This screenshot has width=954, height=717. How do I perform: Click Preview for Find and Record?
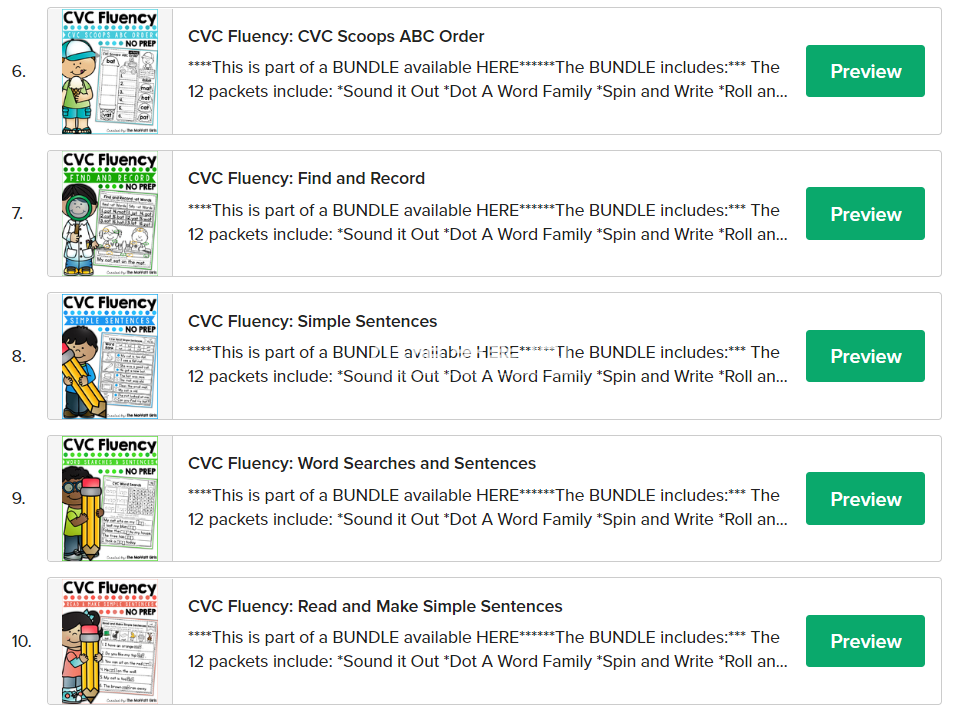coord(864,213)
